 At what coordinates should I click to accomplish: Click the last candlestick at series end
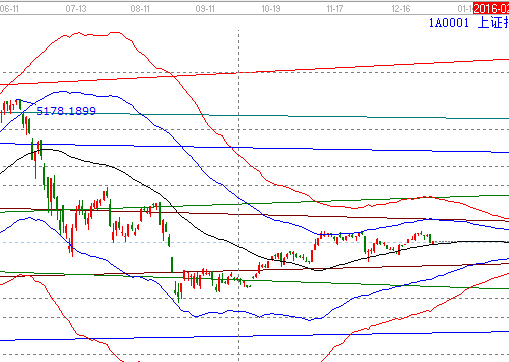coord(433,242)
